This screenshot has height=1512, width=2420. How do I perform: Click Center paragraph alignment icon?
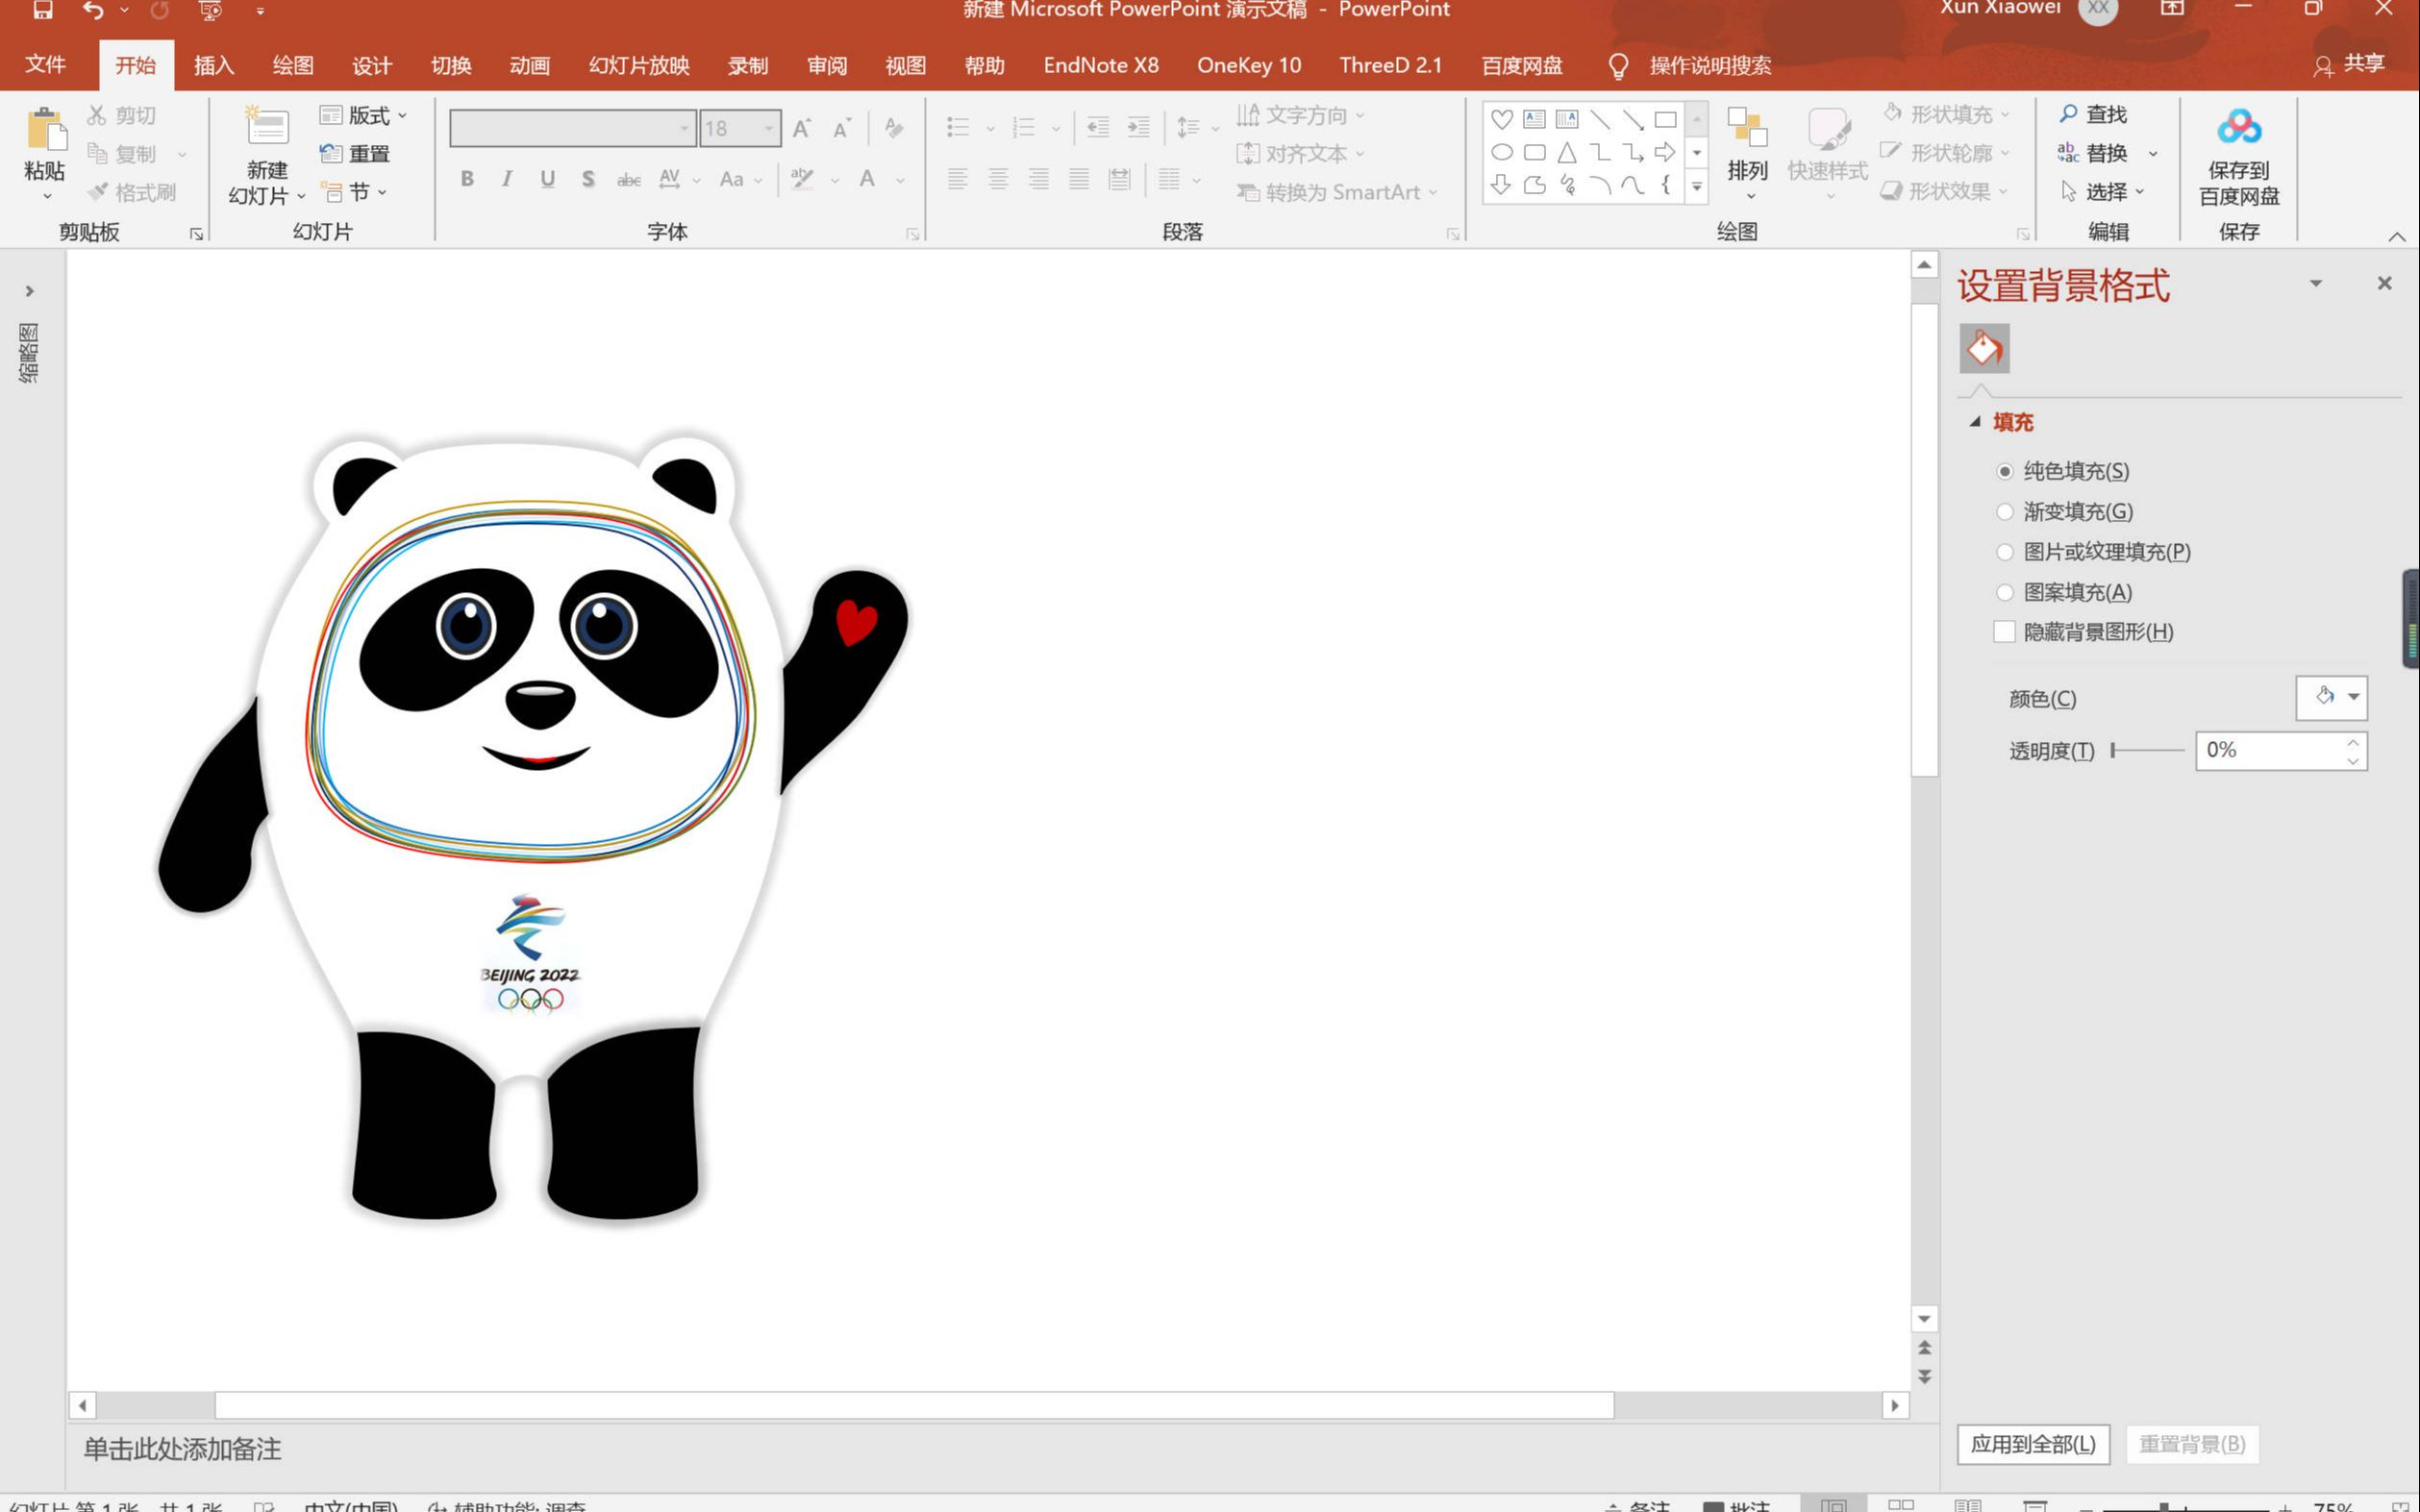click(x=998, y=179)
